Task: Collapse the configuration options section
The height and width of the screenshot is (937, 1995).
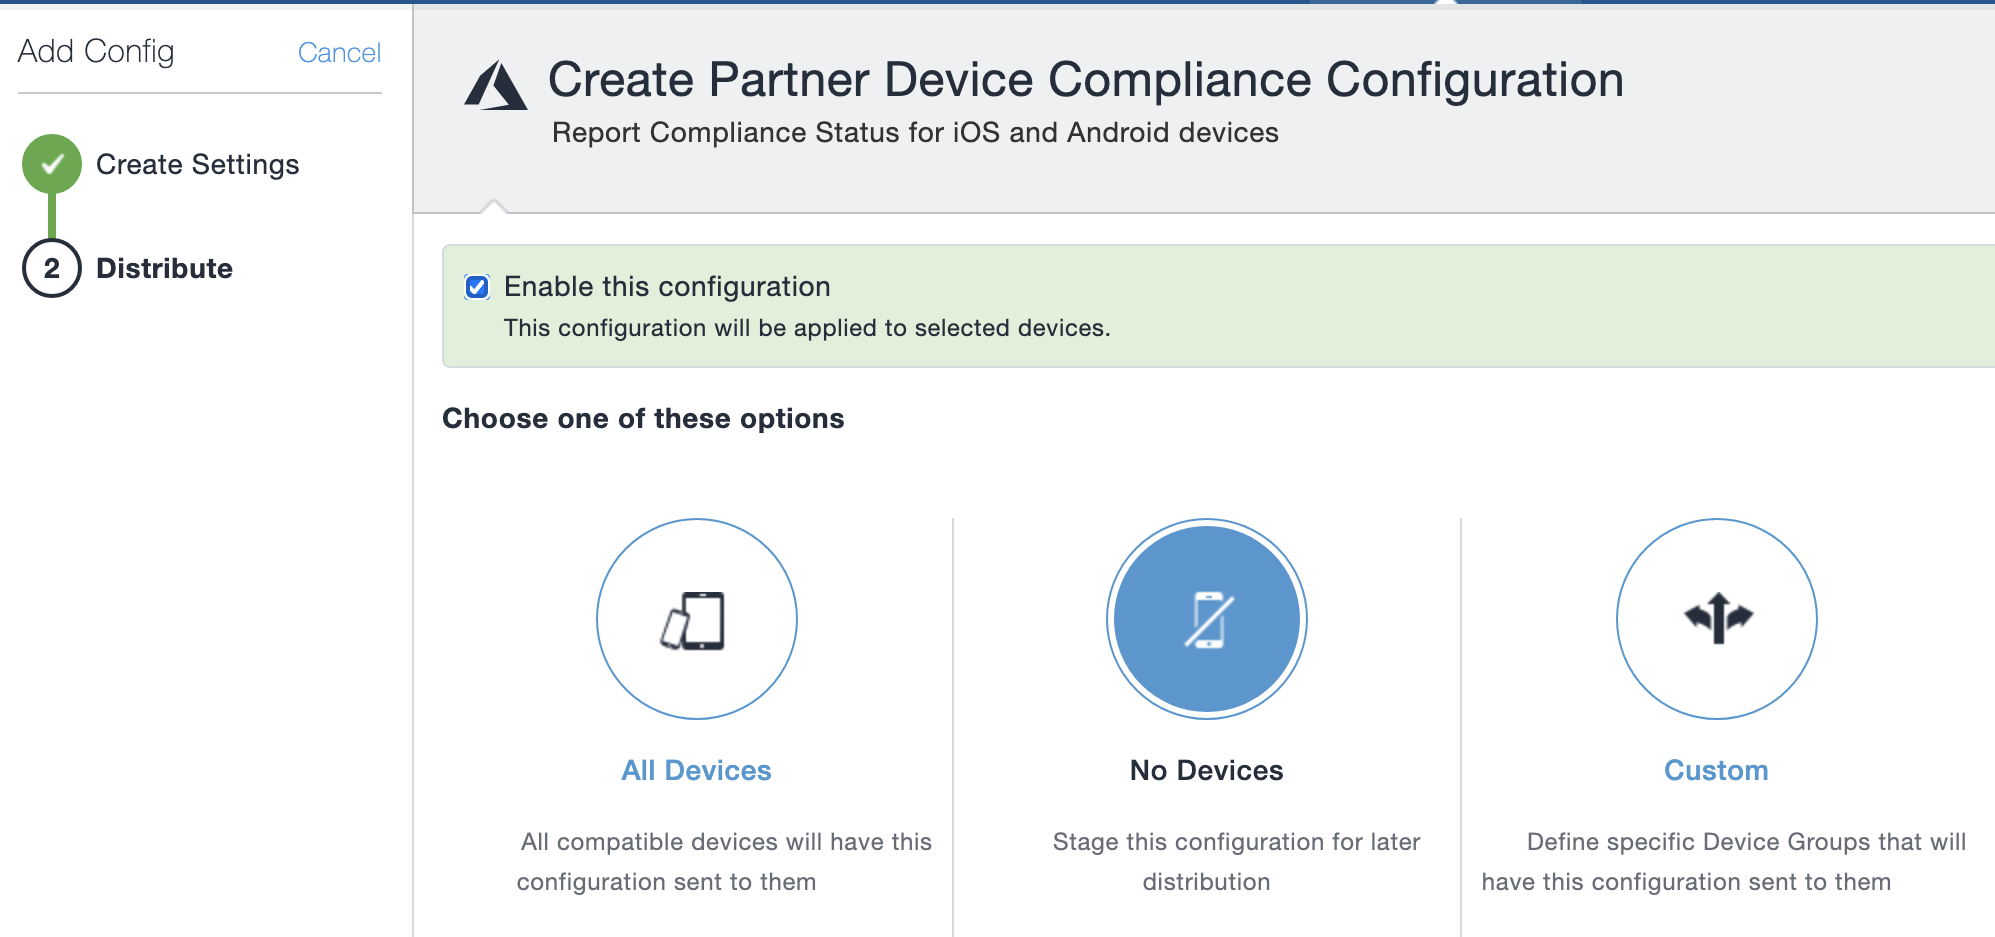Action: pyautogui.click(x=643, y=418)
